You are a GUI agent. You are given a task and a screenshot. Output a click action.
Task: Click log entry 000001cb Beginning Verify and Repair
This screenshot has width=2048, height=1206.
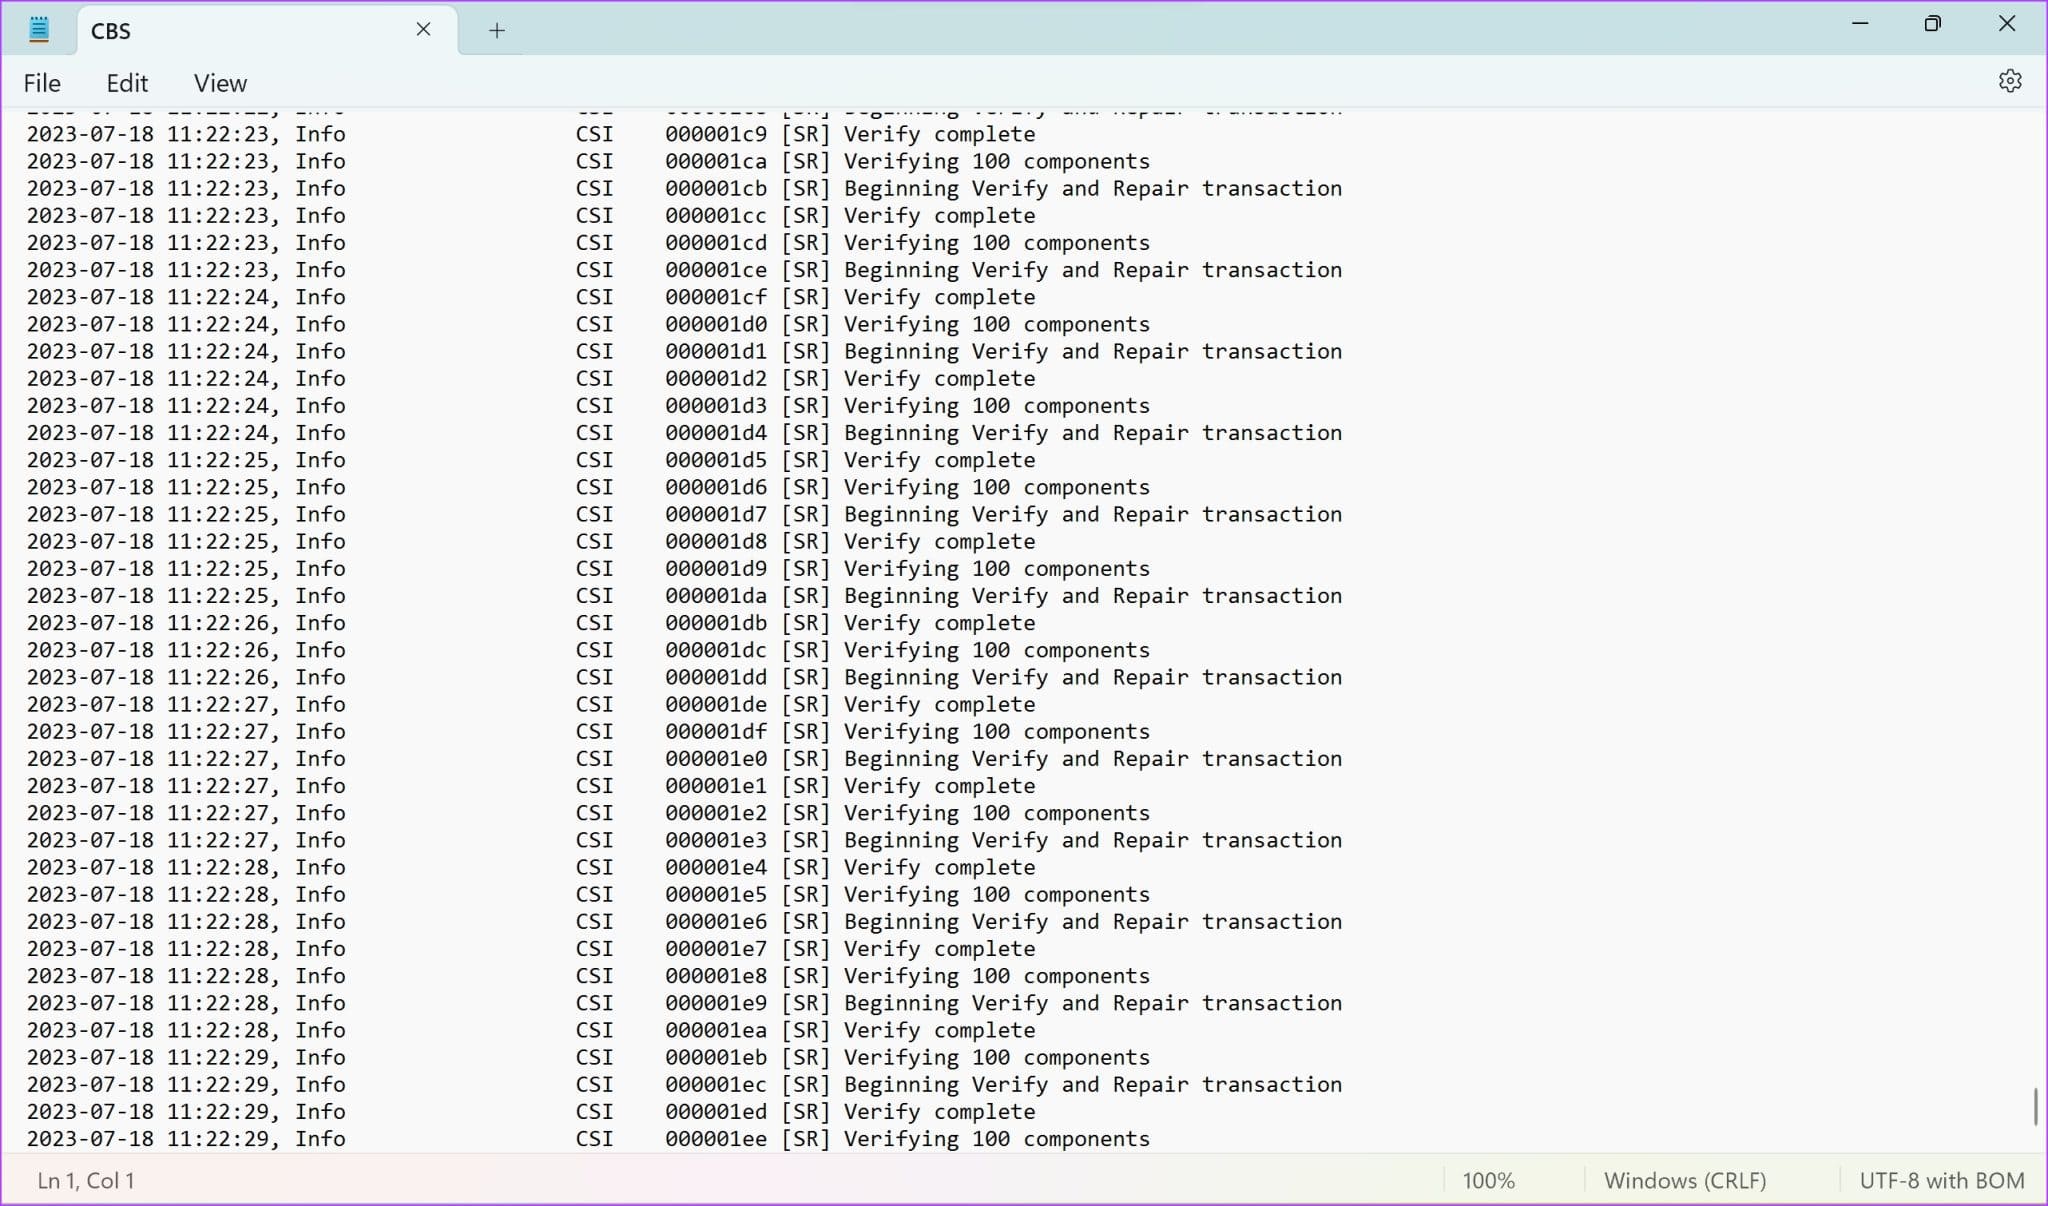(x=684, y=188)
